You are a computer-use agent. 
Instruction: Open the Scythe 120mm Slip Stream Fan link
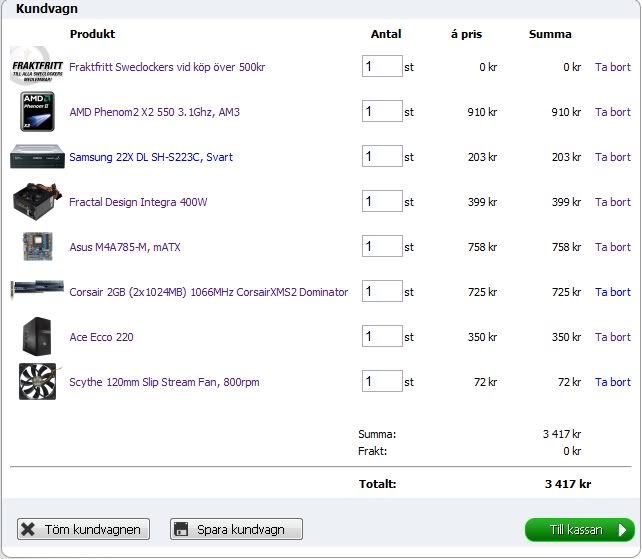tap(164, 382)
